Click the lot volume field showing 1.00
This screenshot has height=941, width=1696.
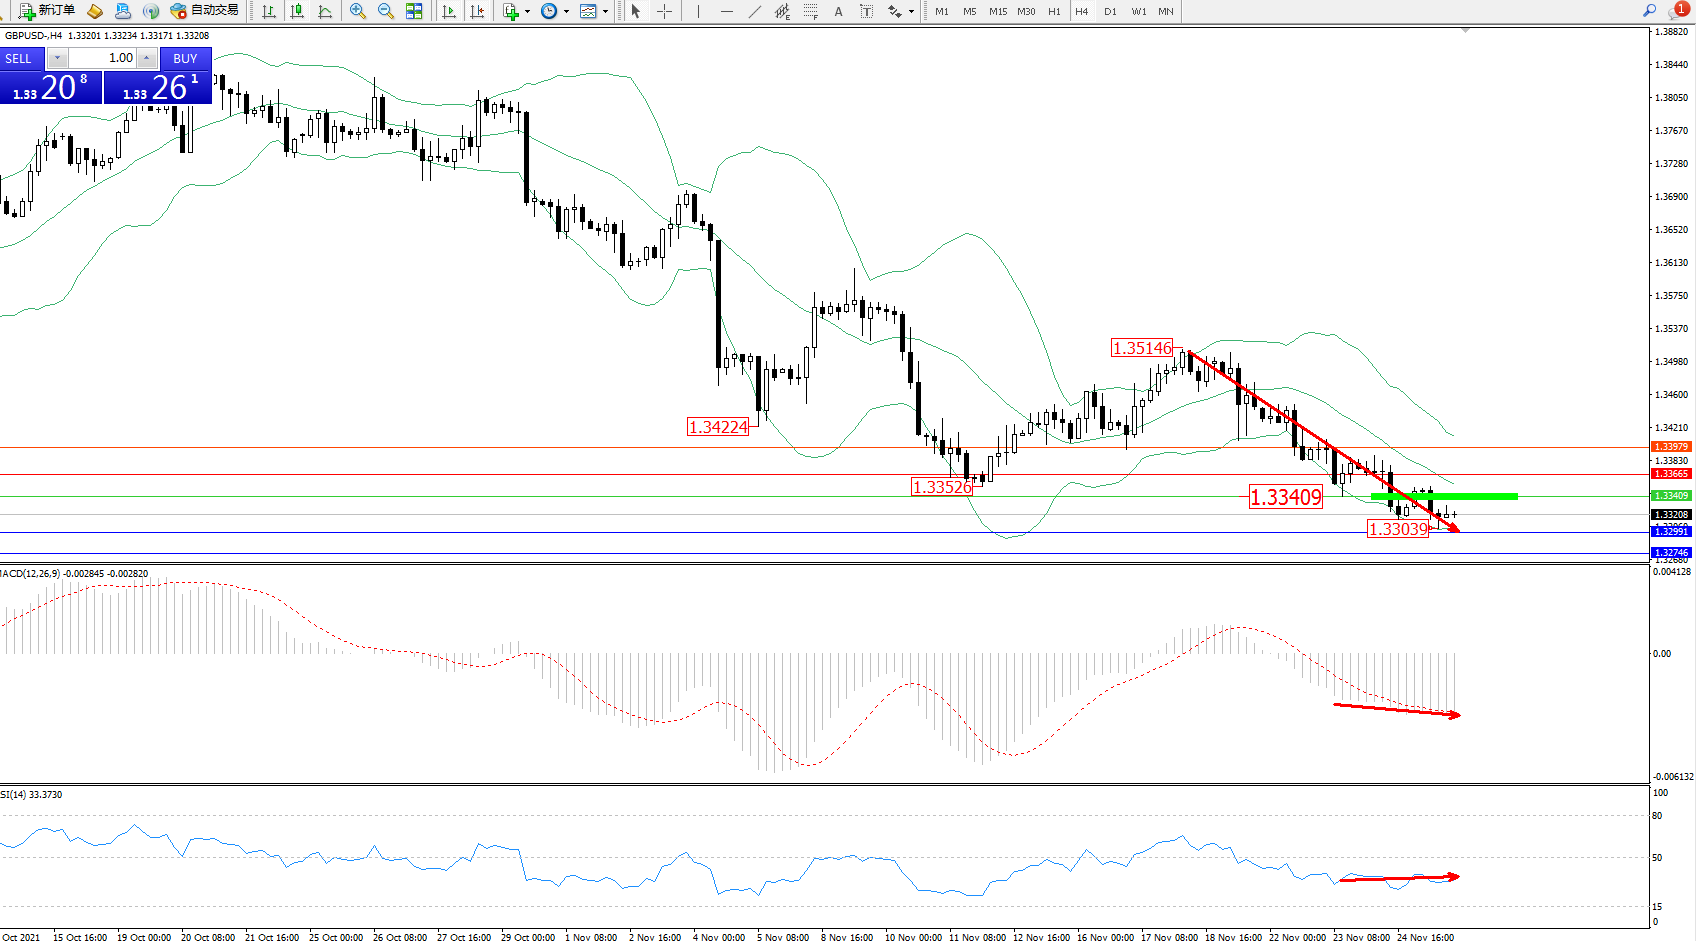coord(103,58)
